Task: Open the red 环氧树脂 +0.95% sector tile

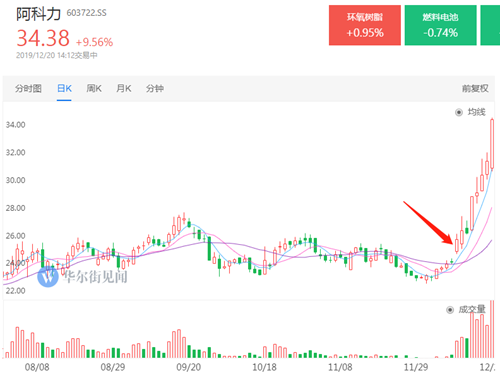Action: click(x=365, y=25)
